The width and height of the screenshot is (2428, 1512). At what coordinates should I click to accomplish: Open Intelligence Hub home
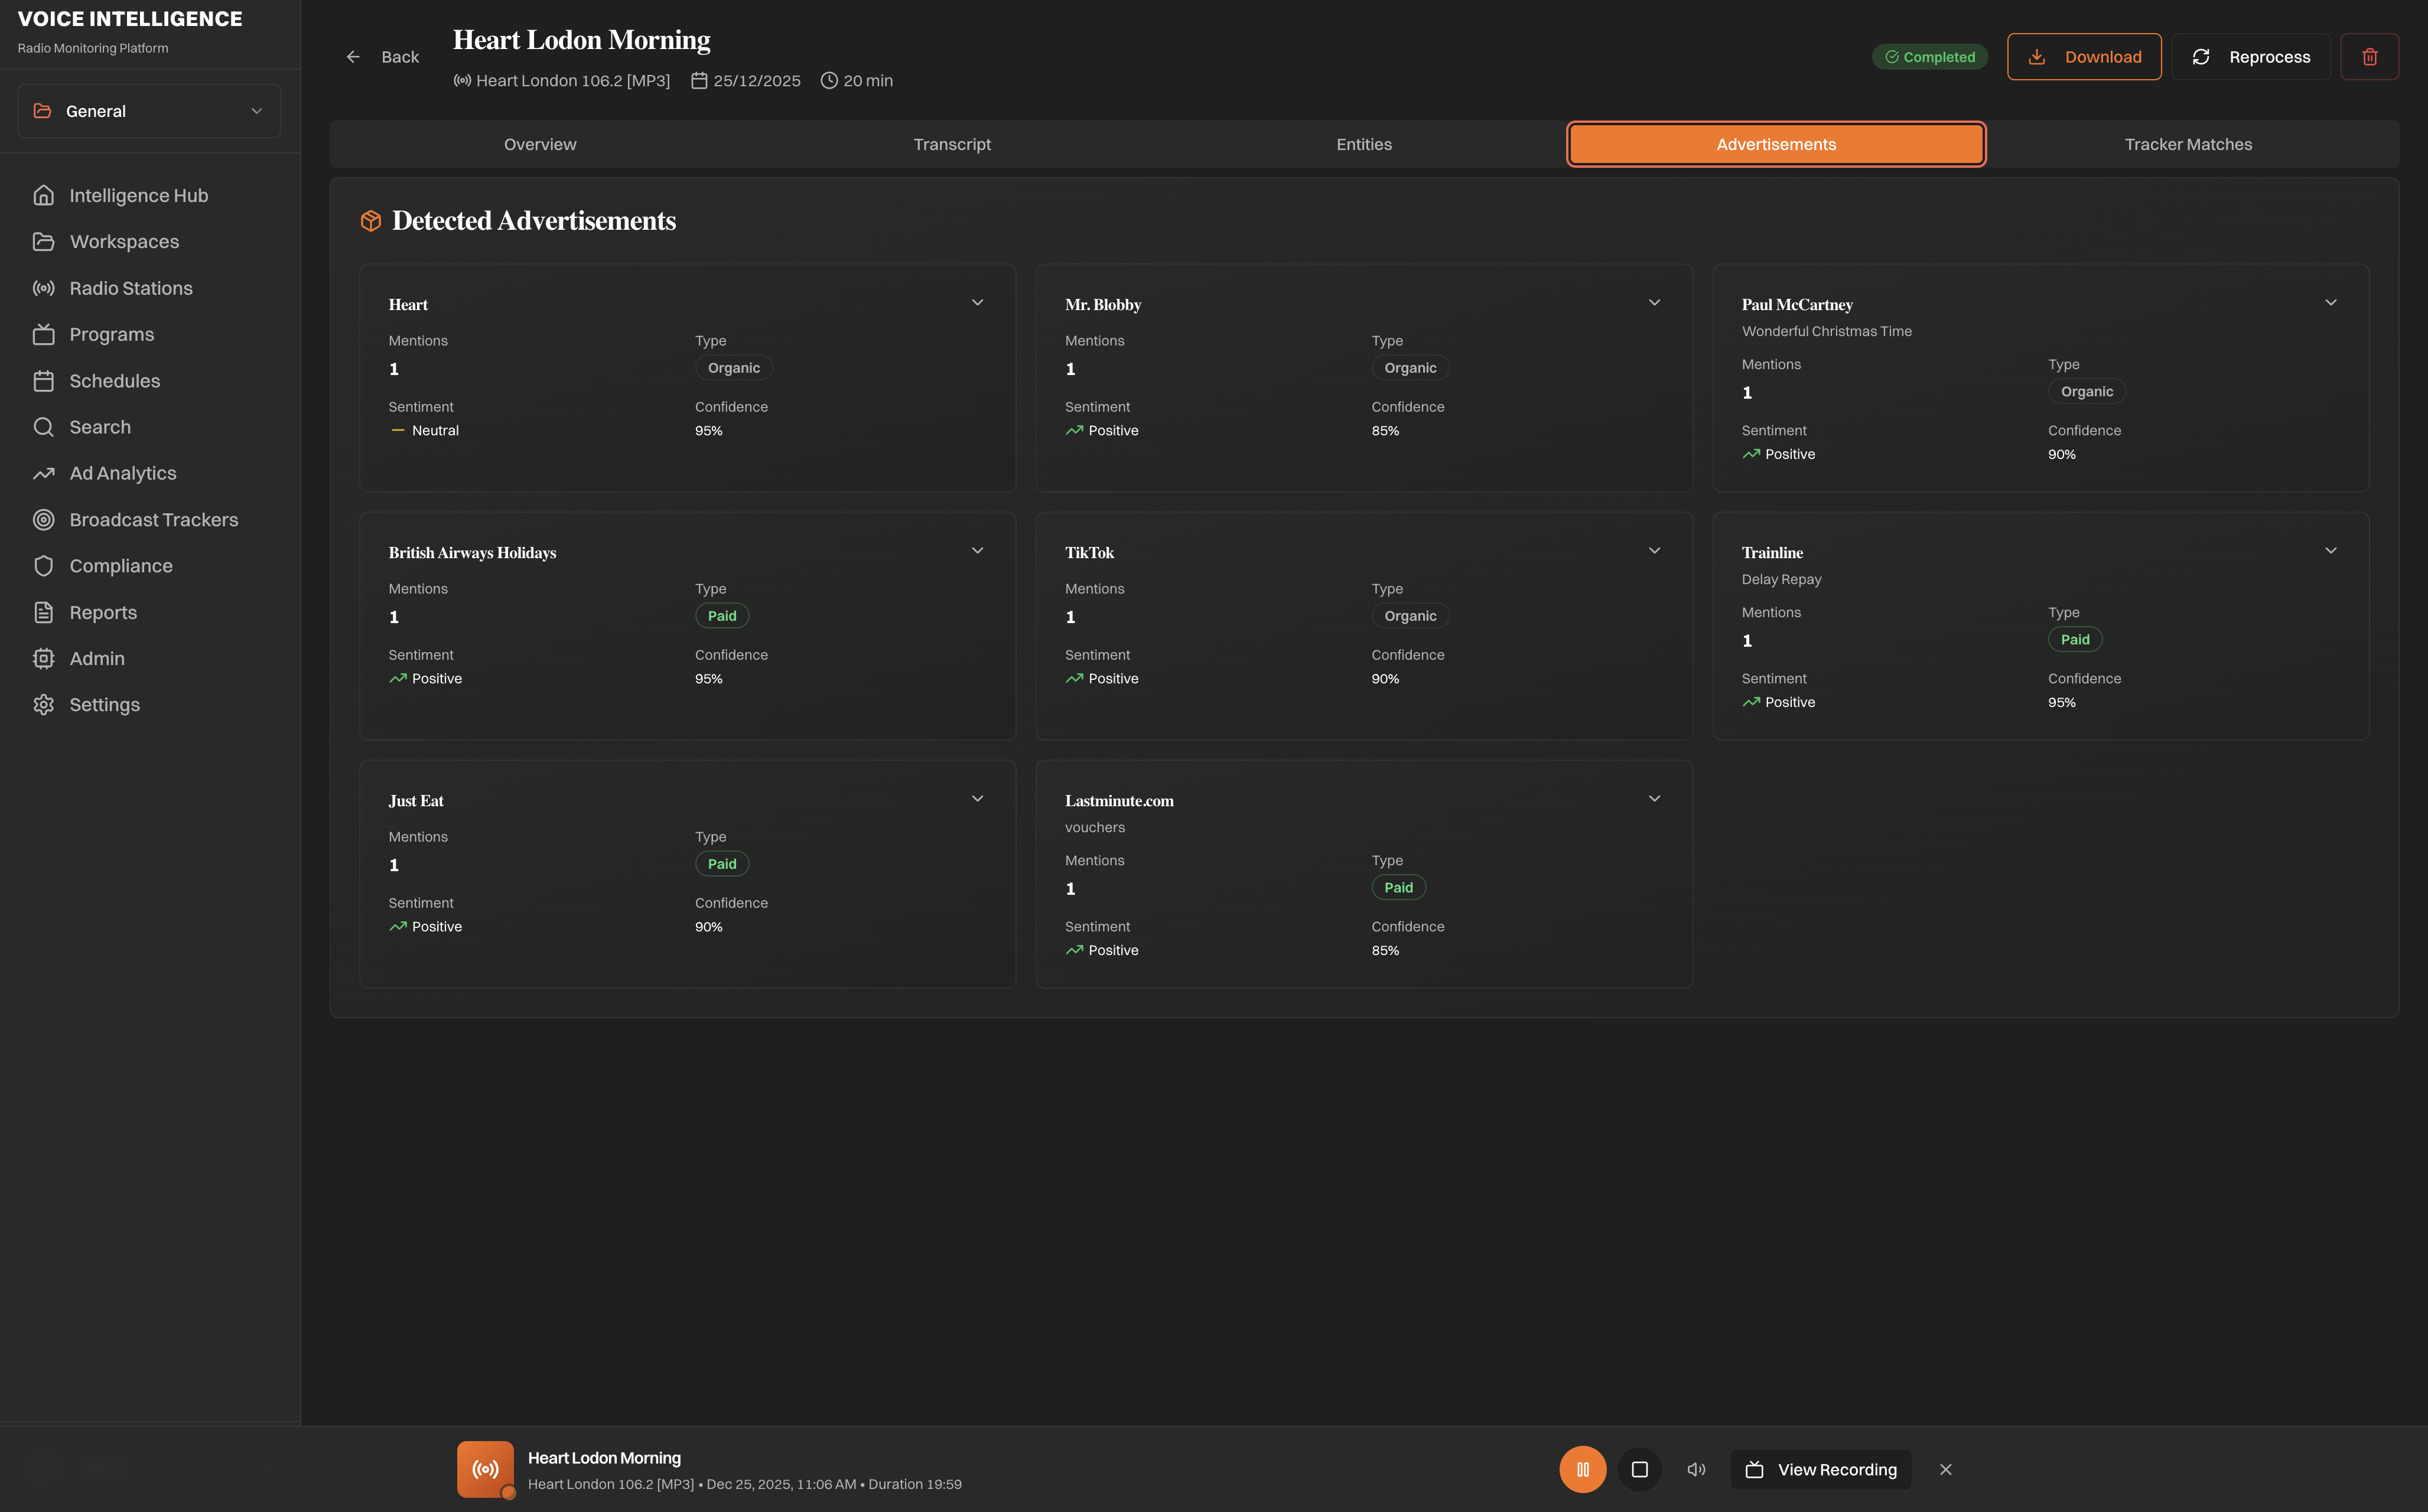coord(138,195)
